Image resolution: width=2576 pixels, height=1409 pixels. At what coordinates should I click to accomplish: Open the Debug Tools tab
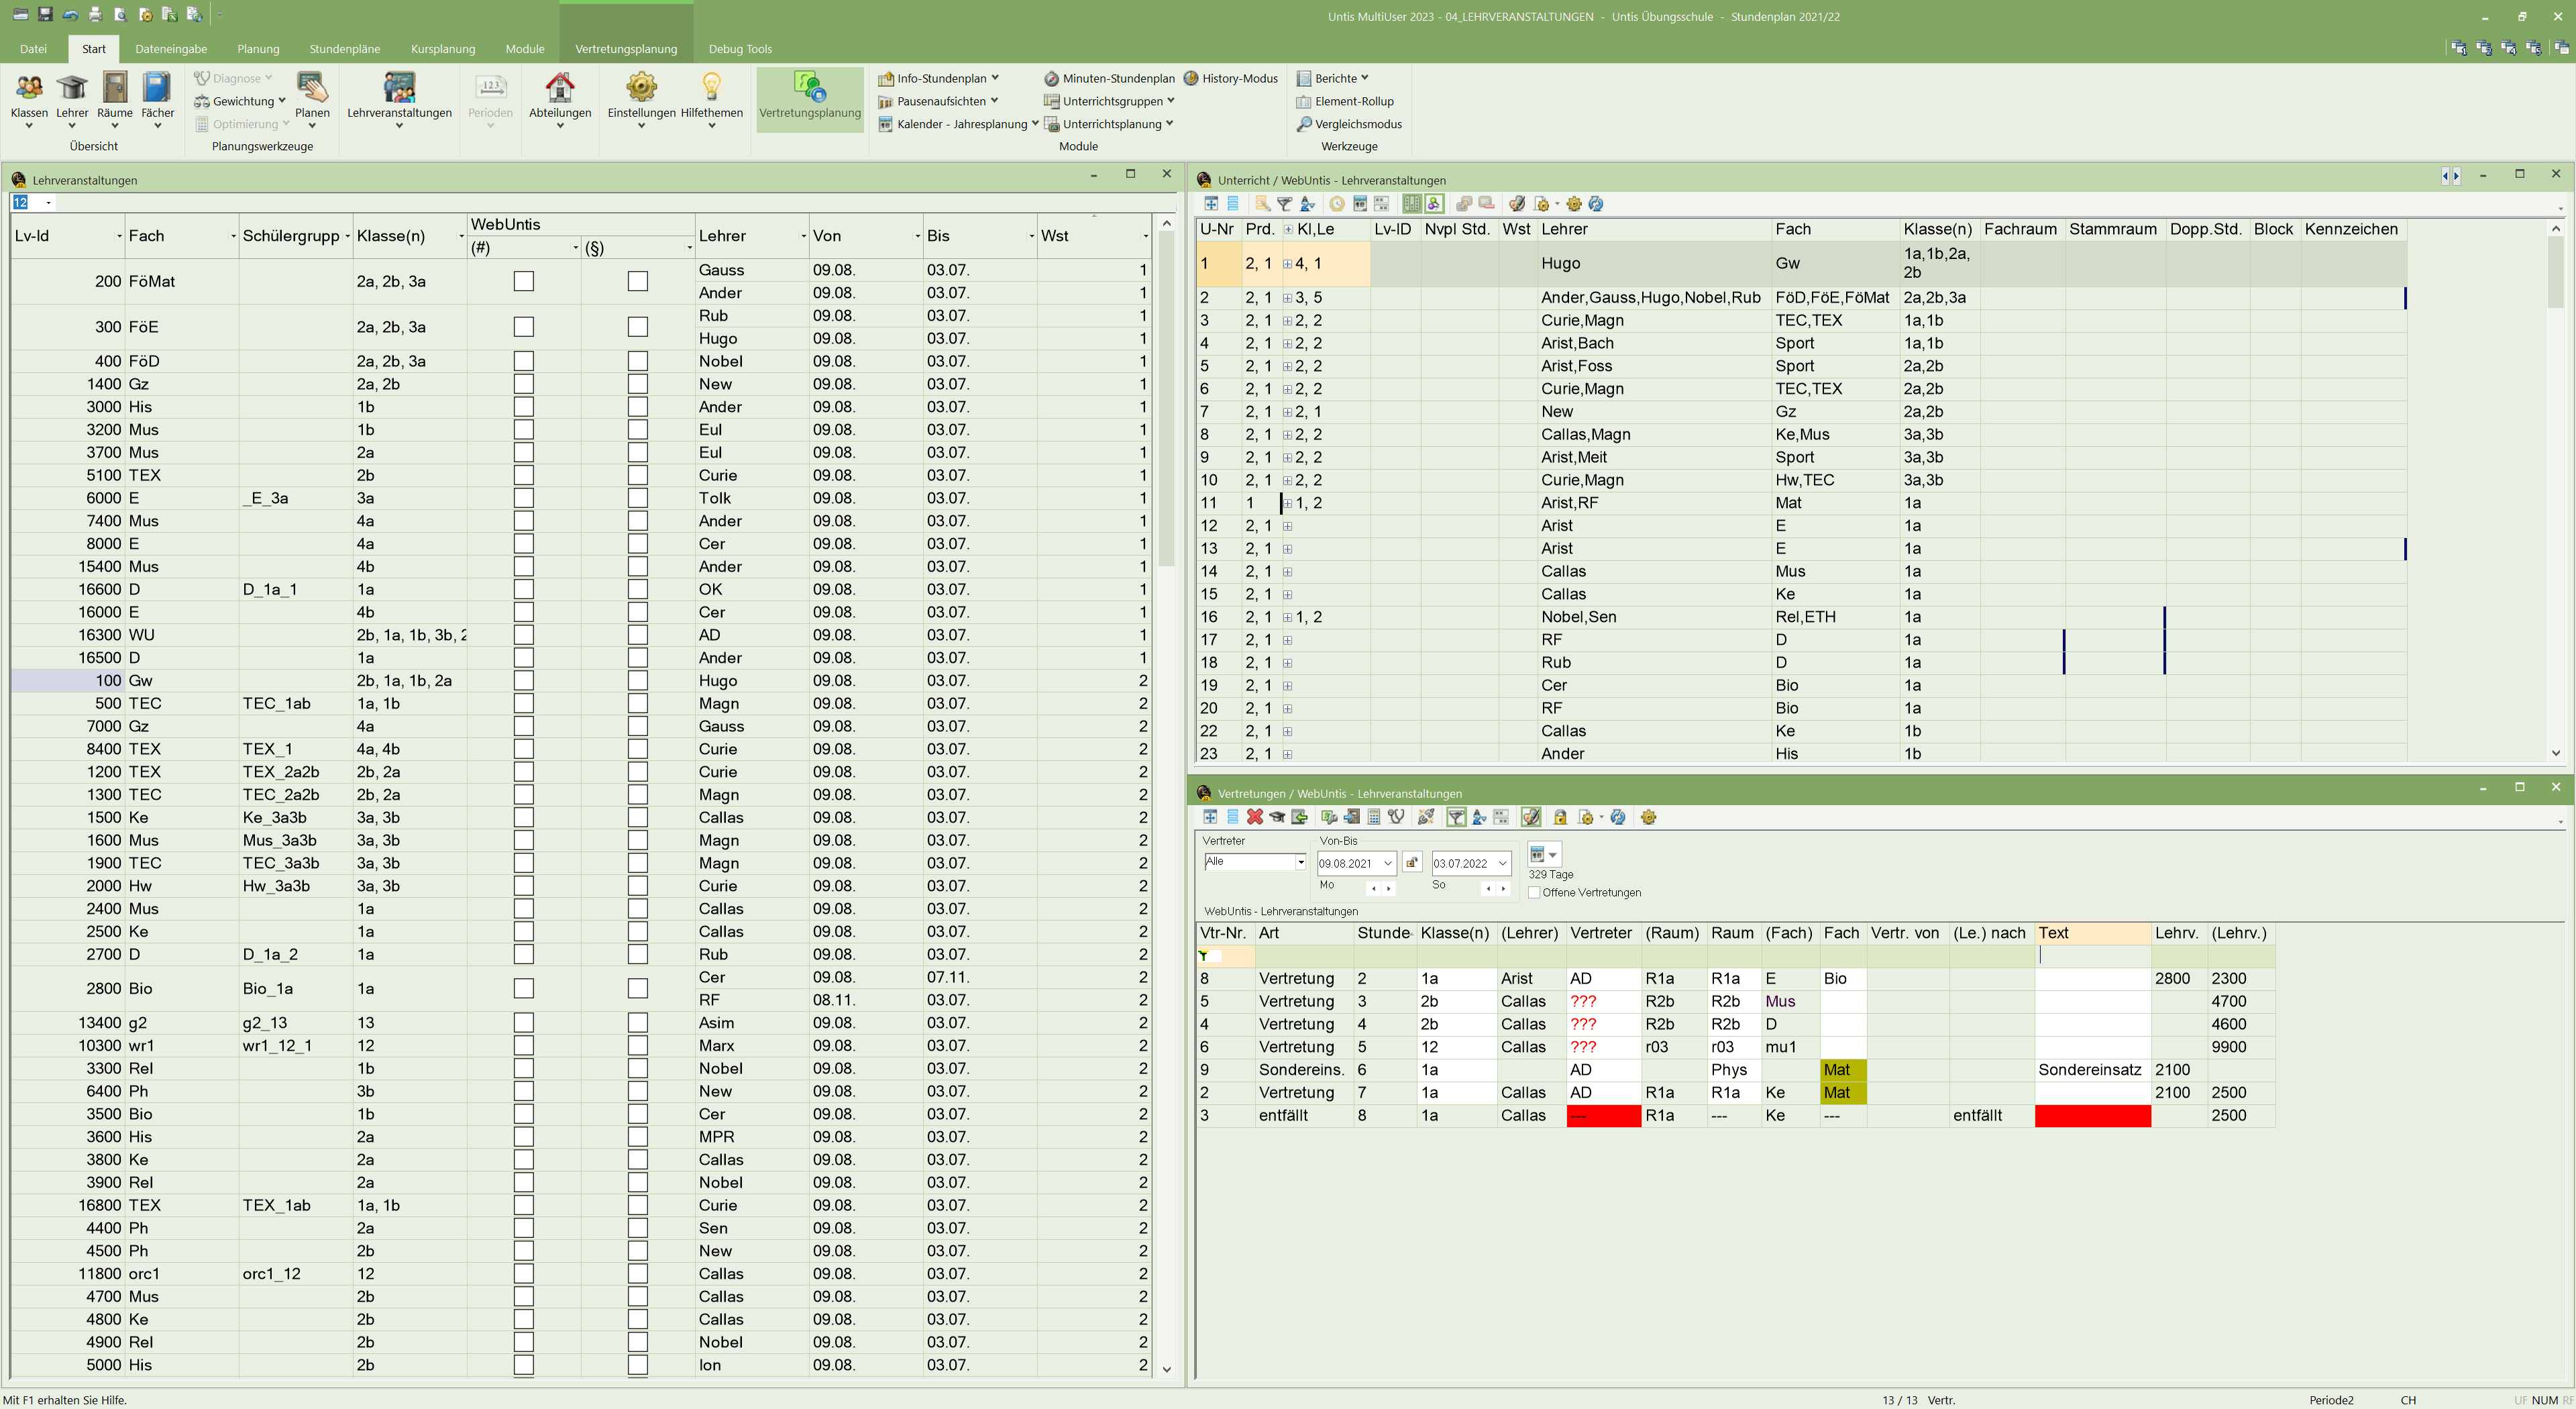pyautogui.click(x=740, y=49)
